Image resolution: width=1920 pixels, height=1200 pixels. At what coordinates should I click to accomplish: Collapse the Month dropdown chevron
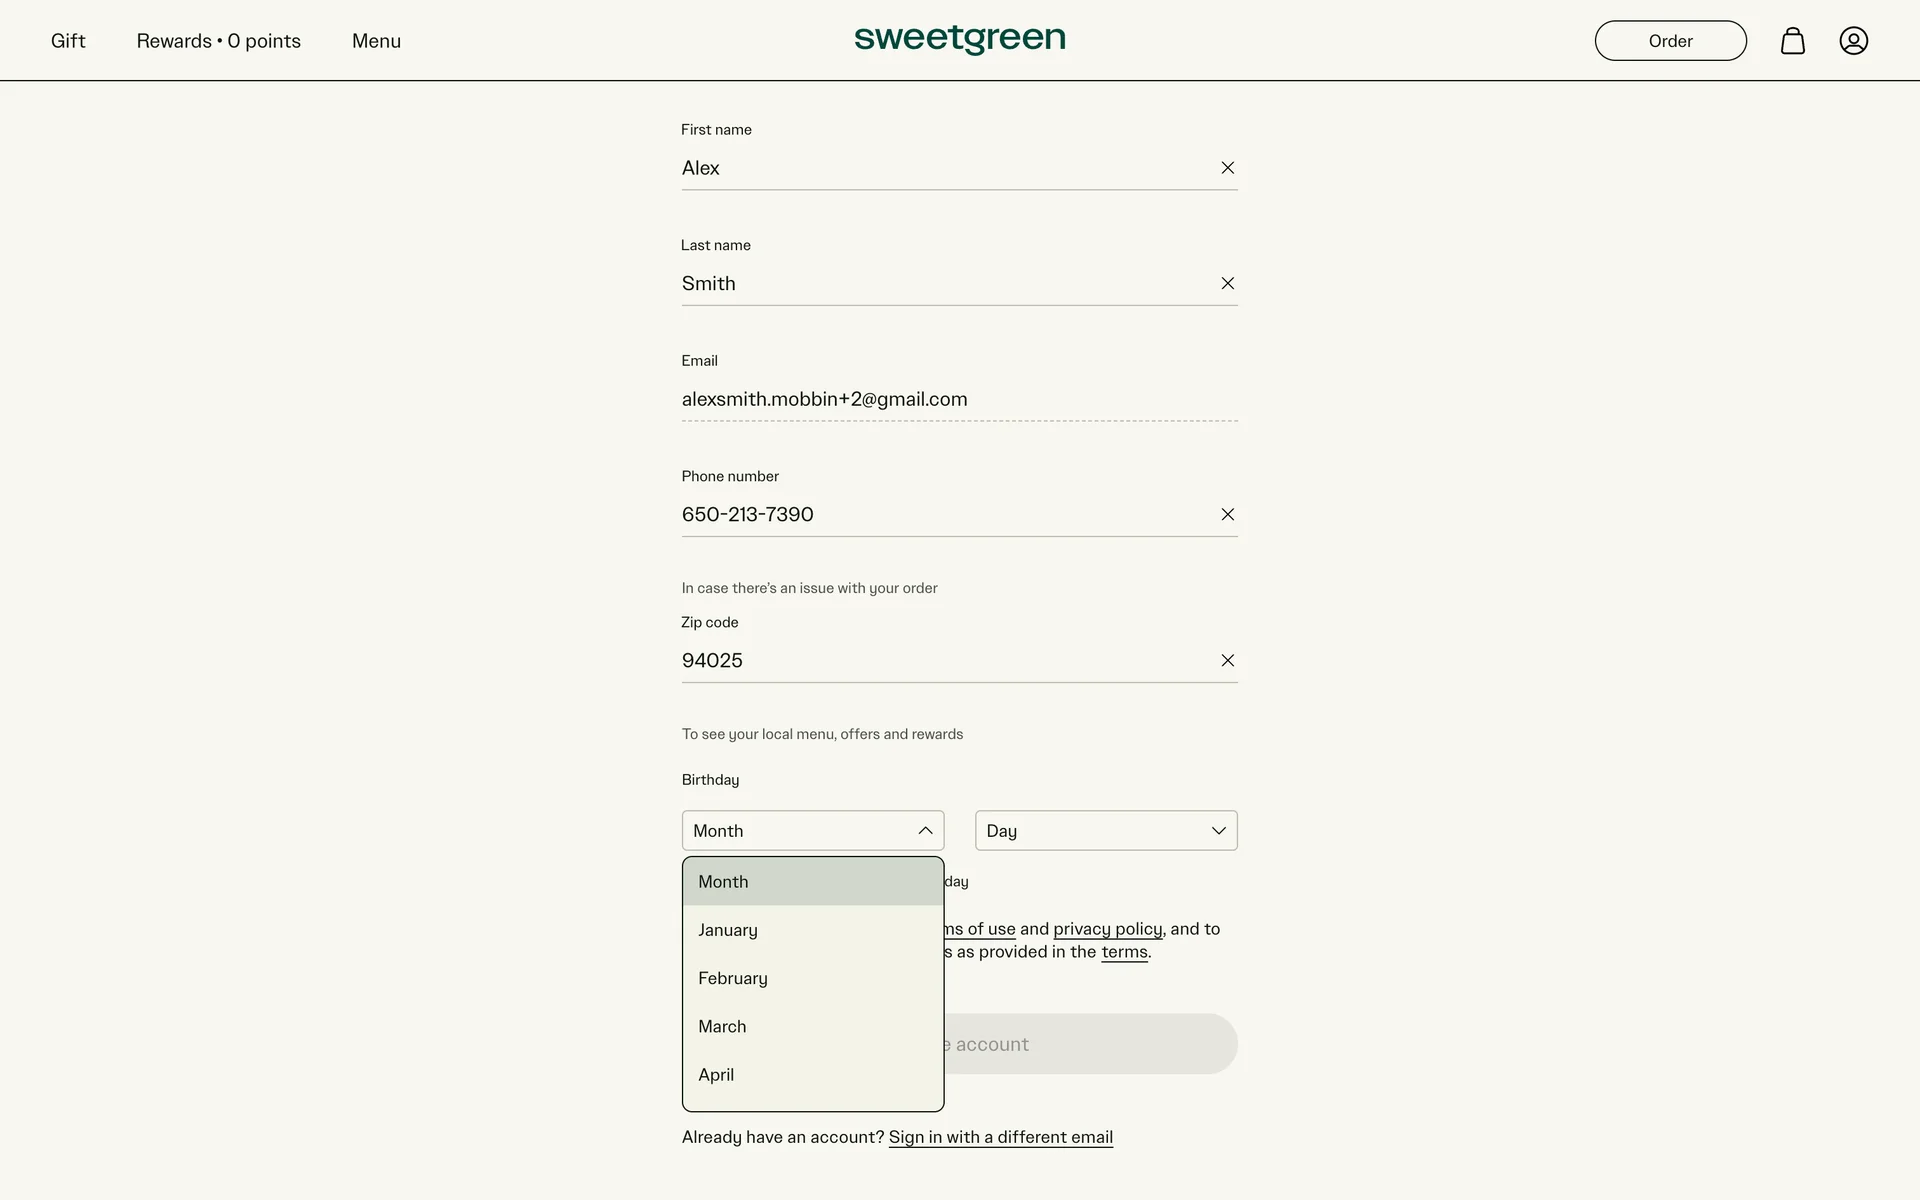pos(925,831)
